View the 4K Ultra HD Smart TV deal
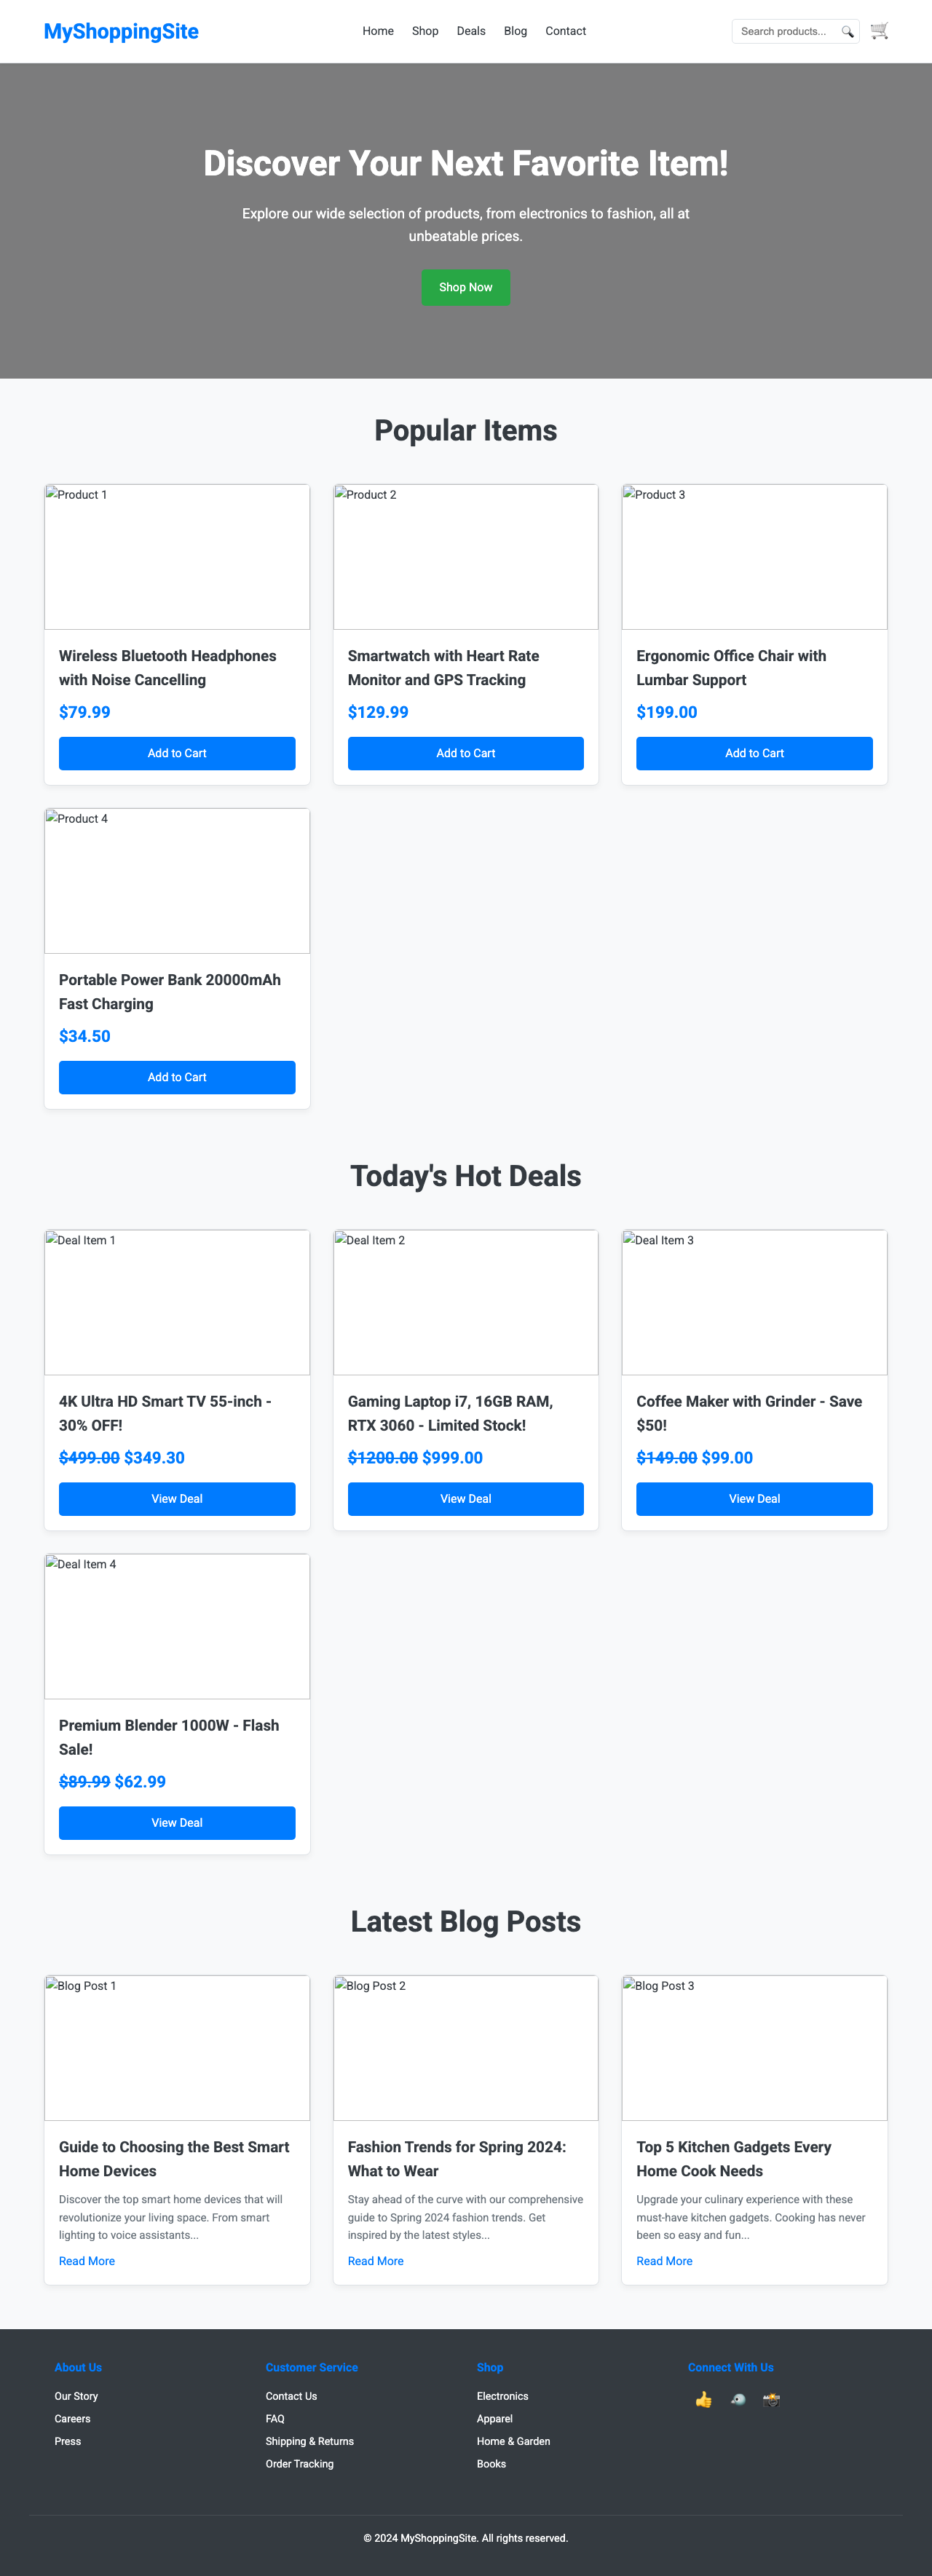This screenshot has width=932, height=2576. (x=177, y=1498)
